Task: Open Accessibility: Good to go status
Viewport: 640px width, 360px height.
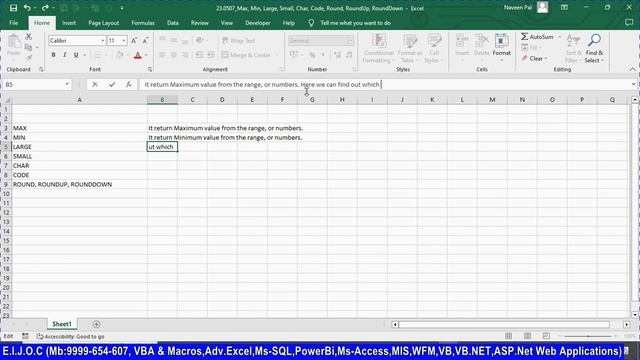Action: tap(70, 337)
